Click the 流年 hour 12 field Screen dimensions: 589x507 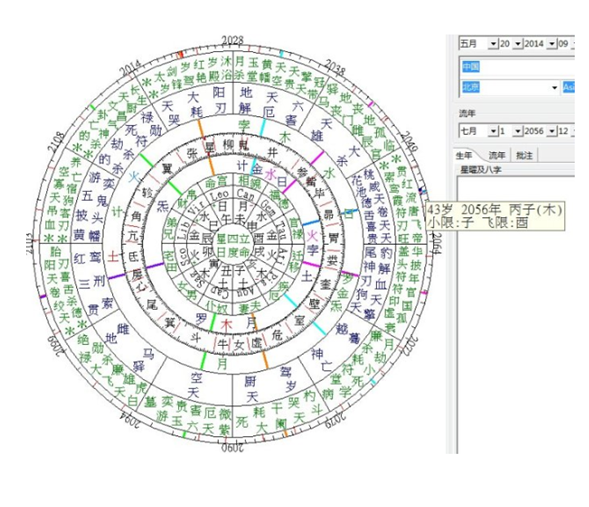pos(563,131)
